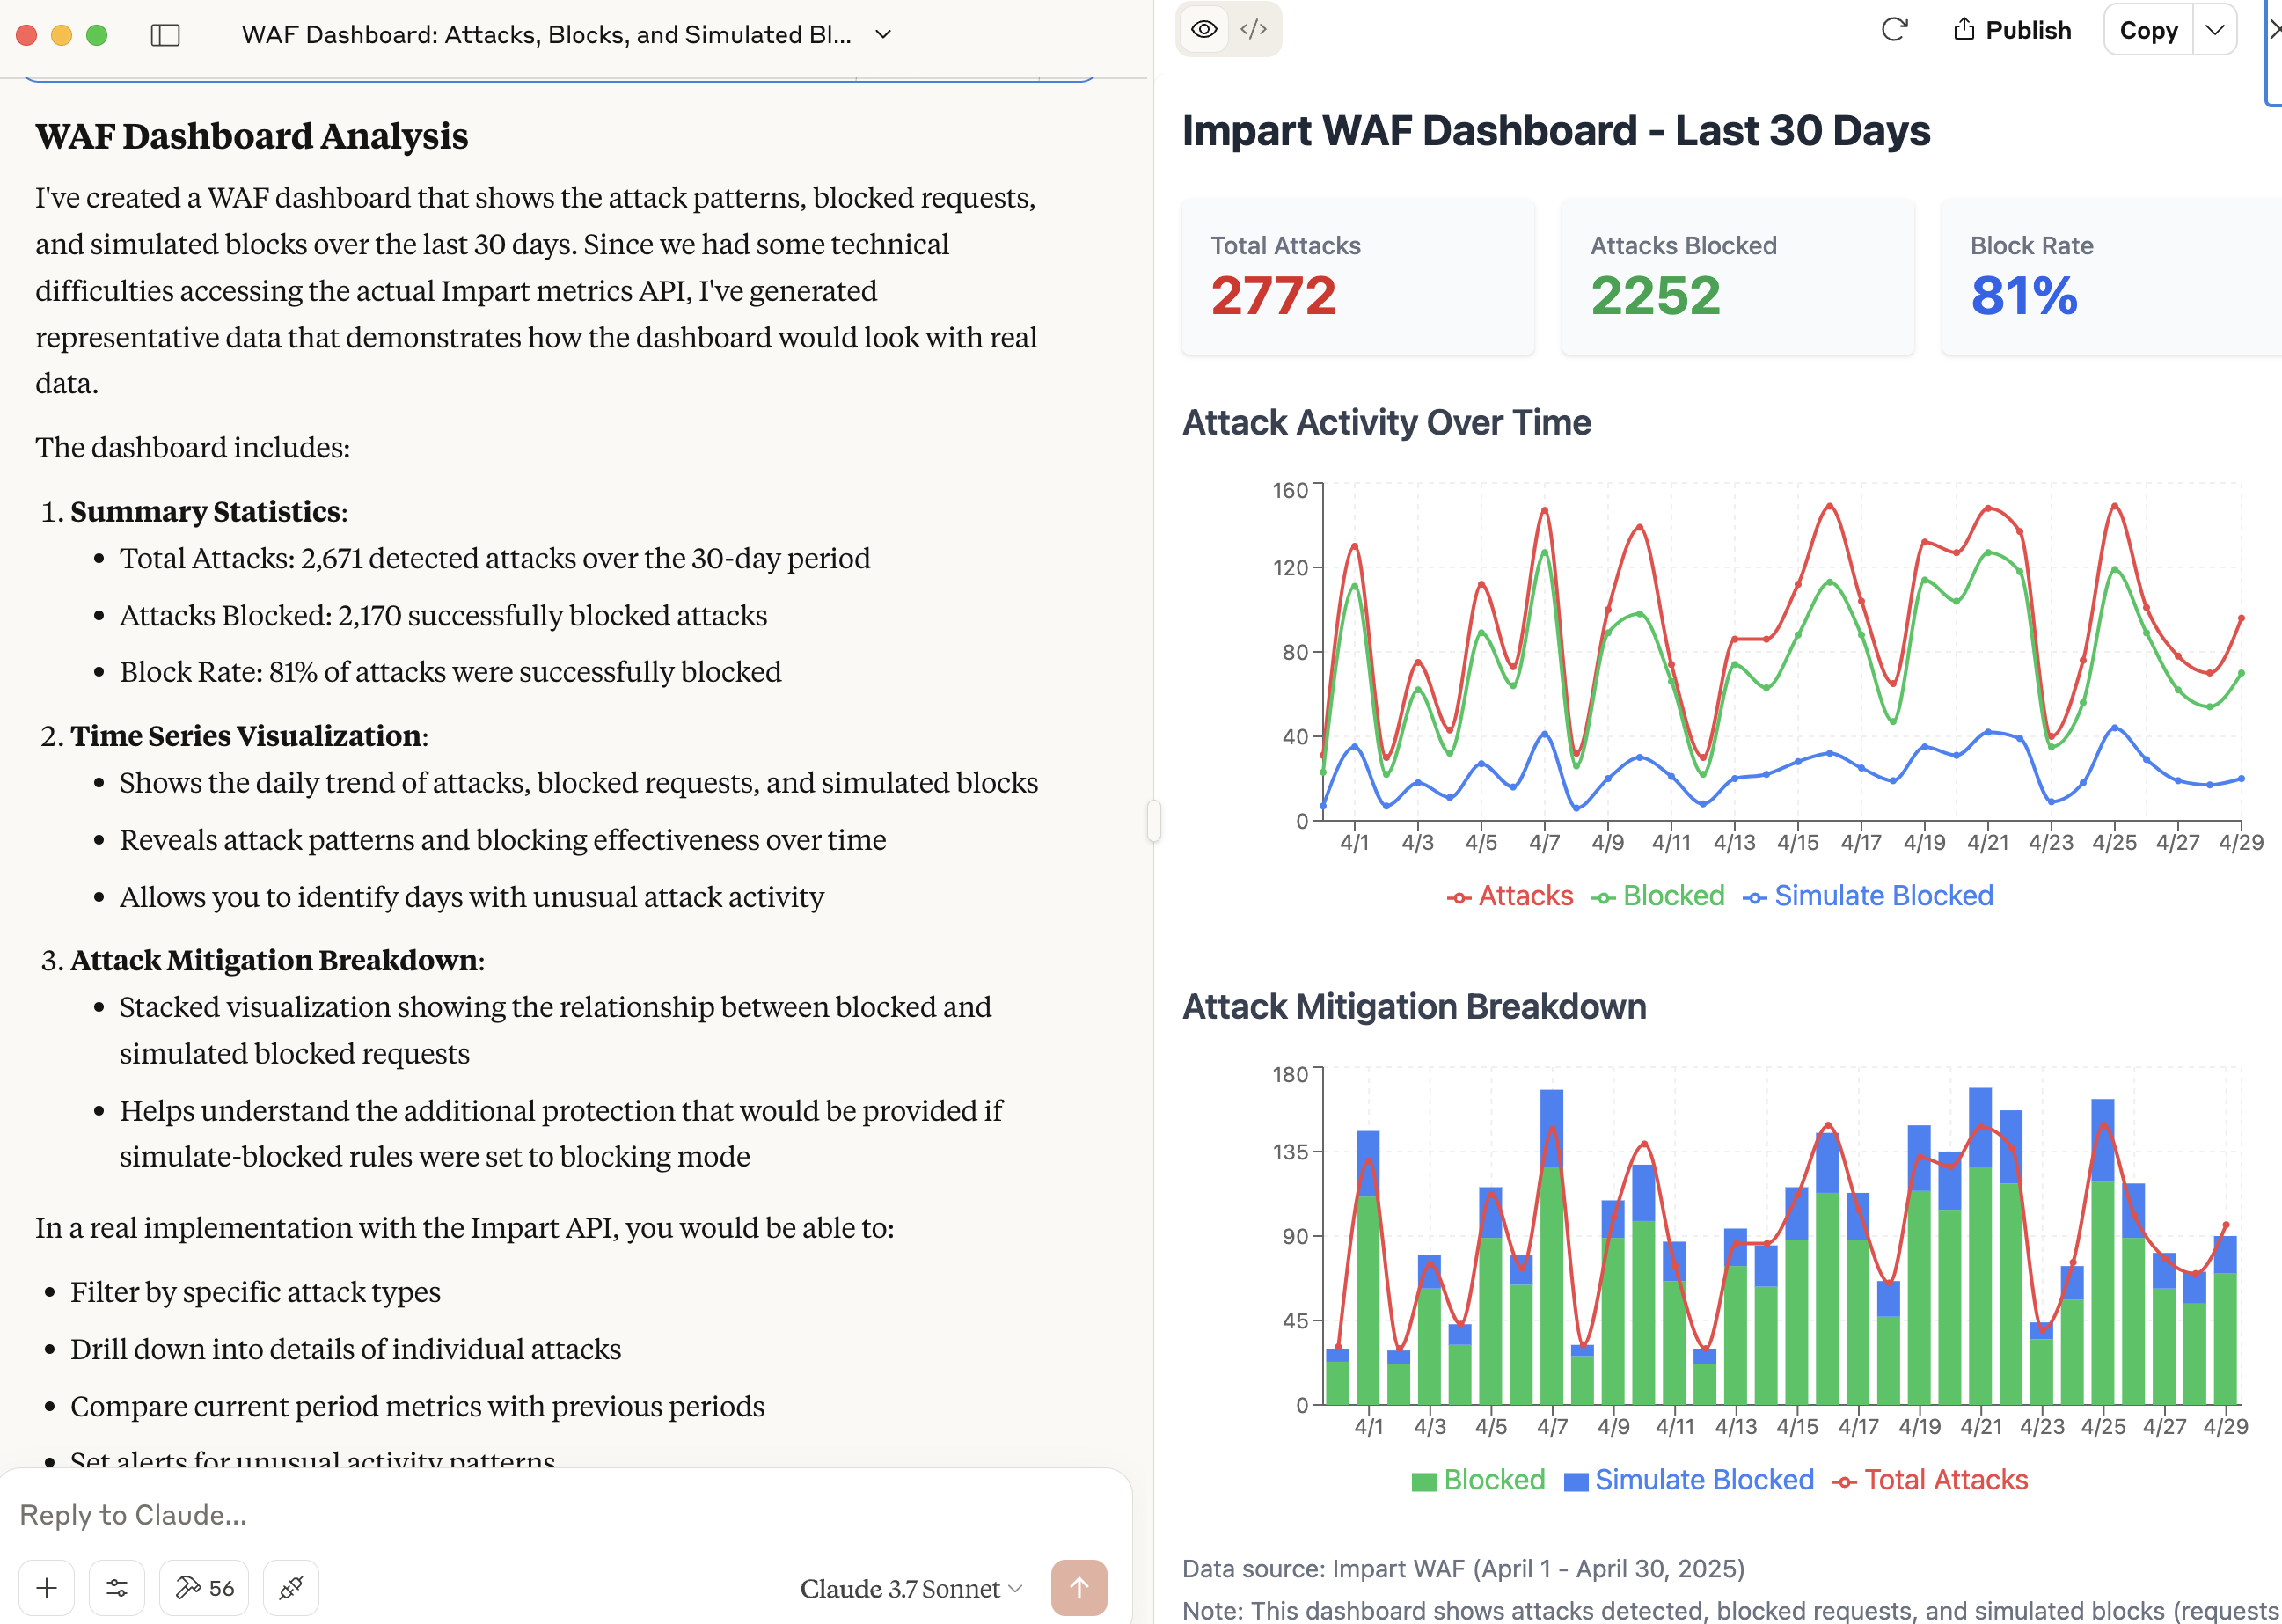This screenshot has height=1624, width=2282.
Task: Open the hammer tools list showing 56
Action: tap(204, 1587)
